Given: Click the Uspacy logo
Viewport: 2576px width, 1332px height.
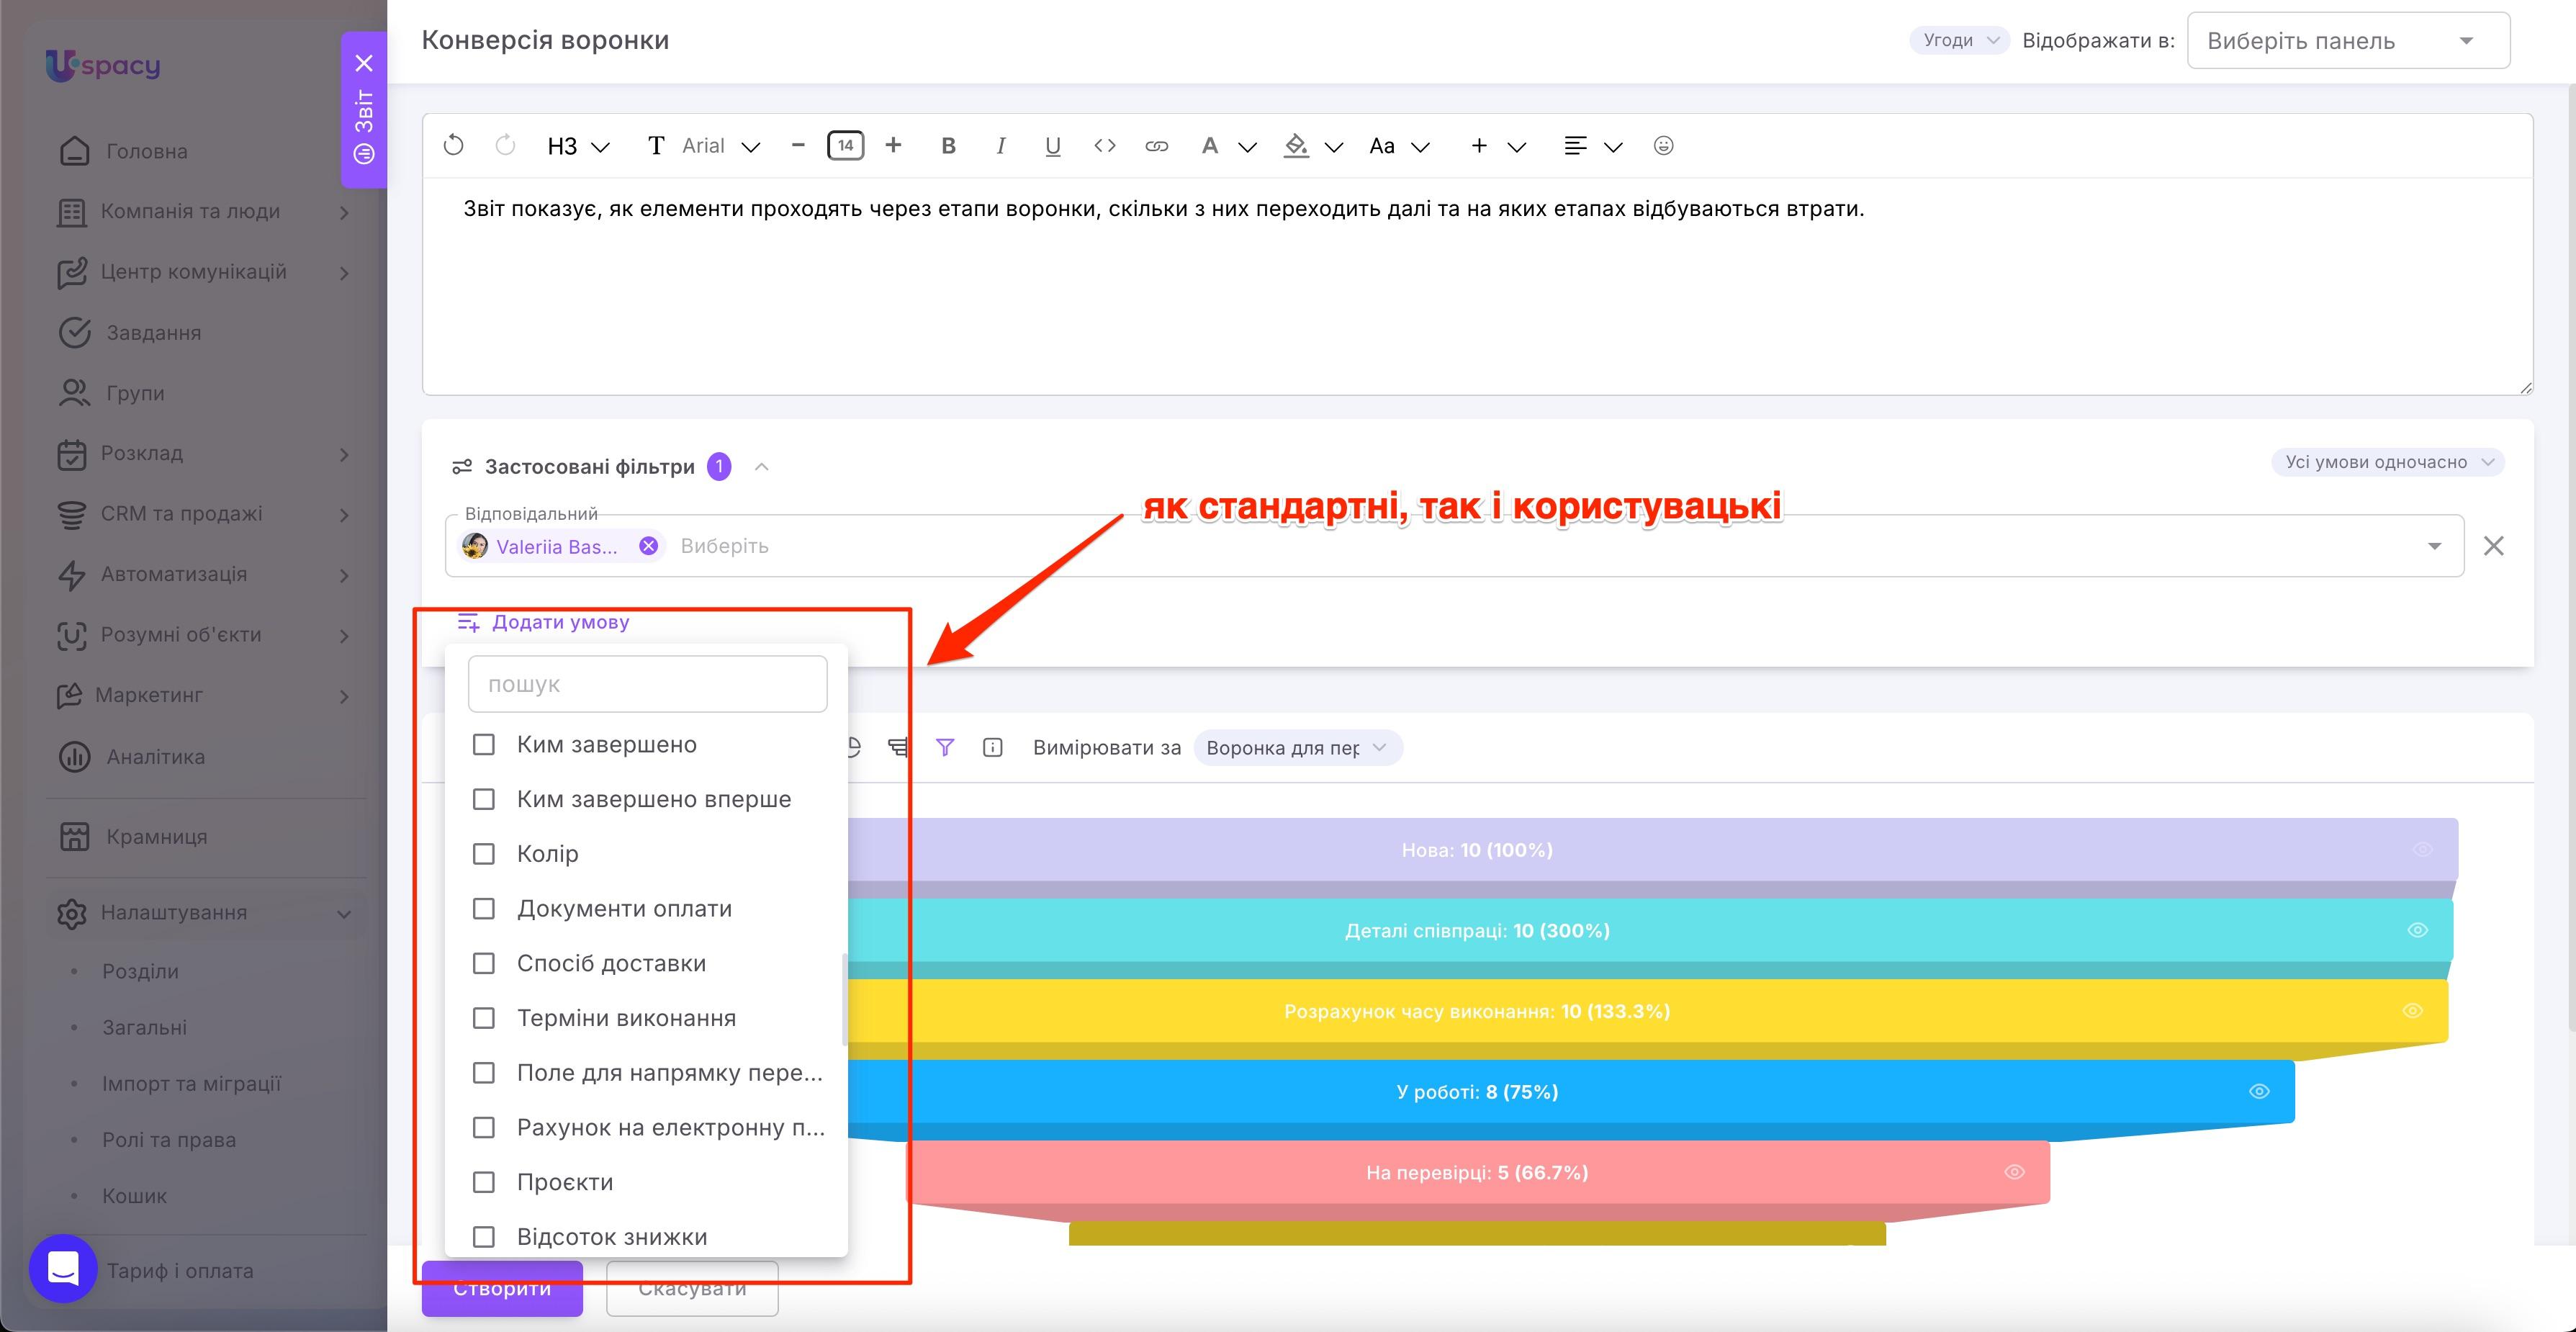Looking at the screenshot, I should [x=103, y=65].
